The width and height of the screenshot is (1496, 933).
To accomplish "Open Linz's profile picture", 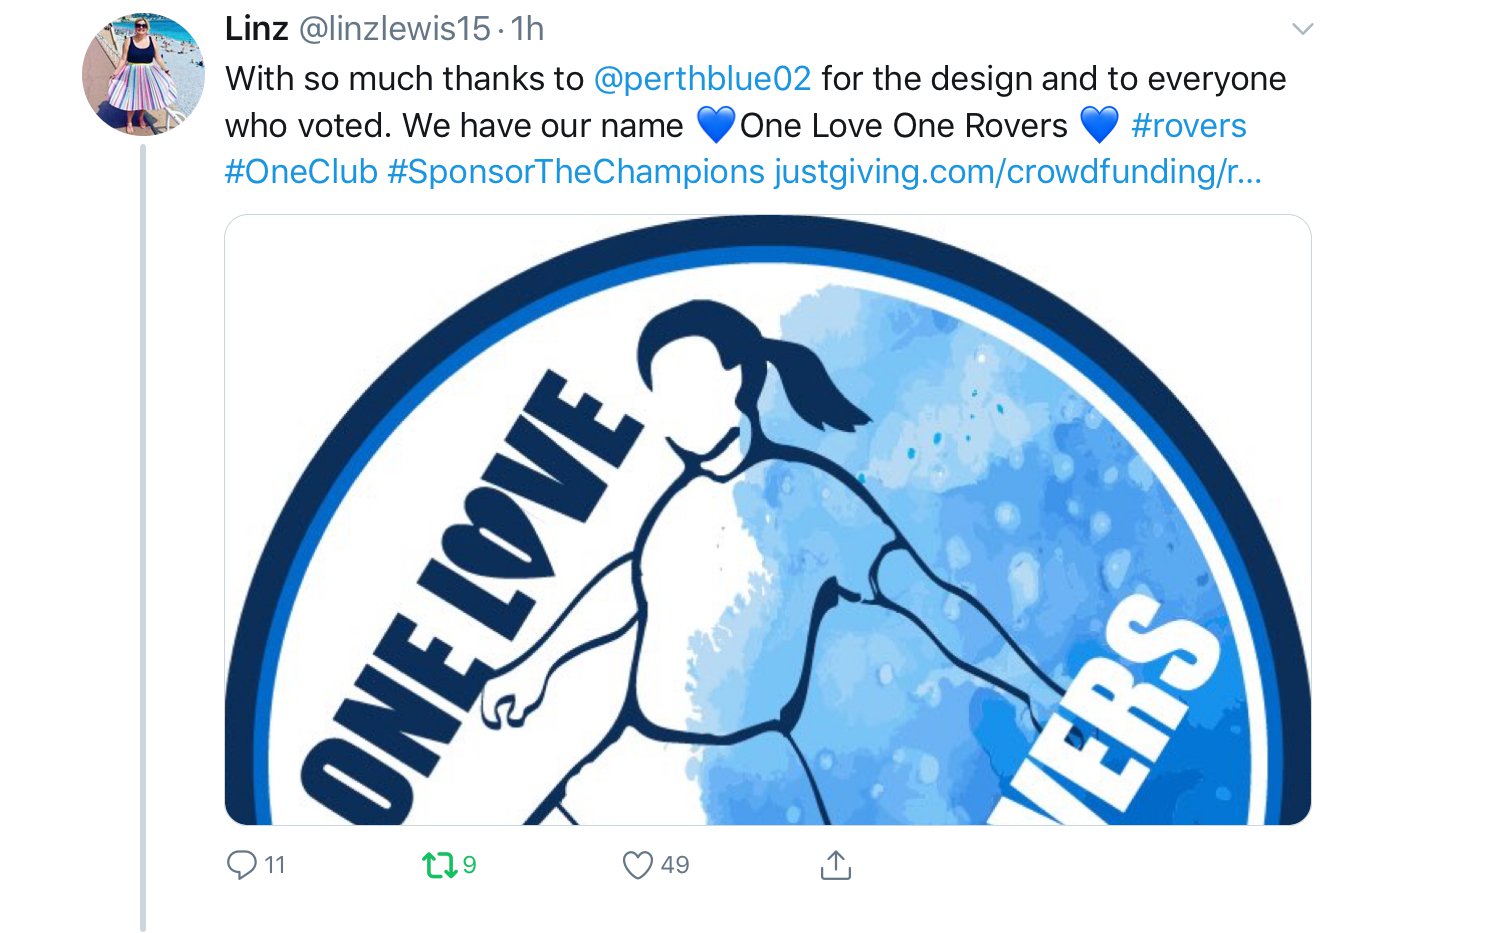I will click(x=143, y=74).
